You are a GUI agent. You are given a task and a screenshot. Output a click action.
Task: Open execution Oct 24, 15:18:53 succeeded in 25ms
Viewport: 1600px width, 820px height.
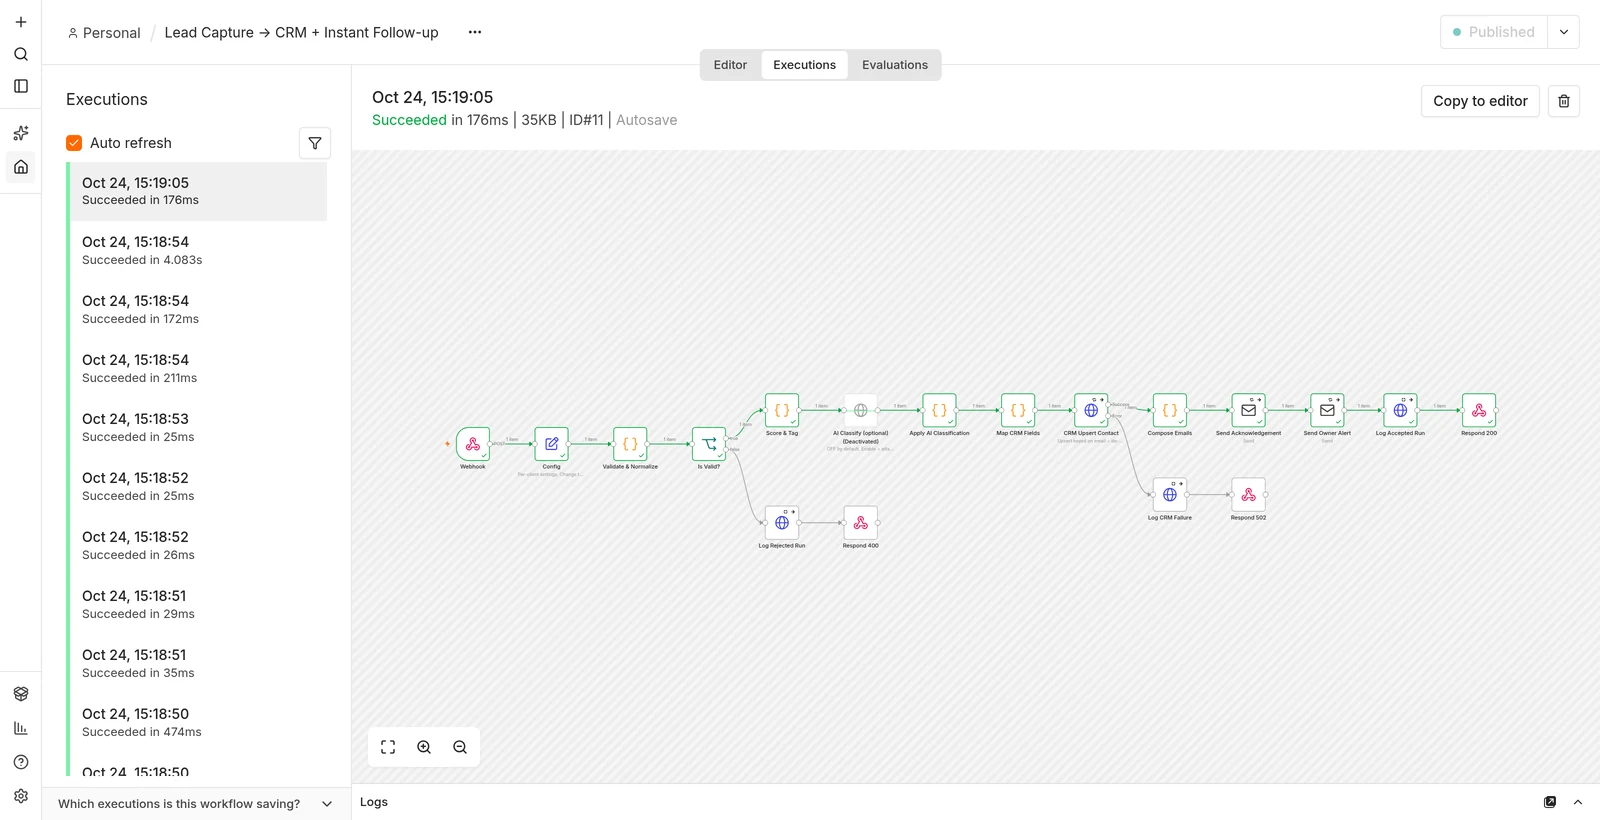[x=197, y=427]
